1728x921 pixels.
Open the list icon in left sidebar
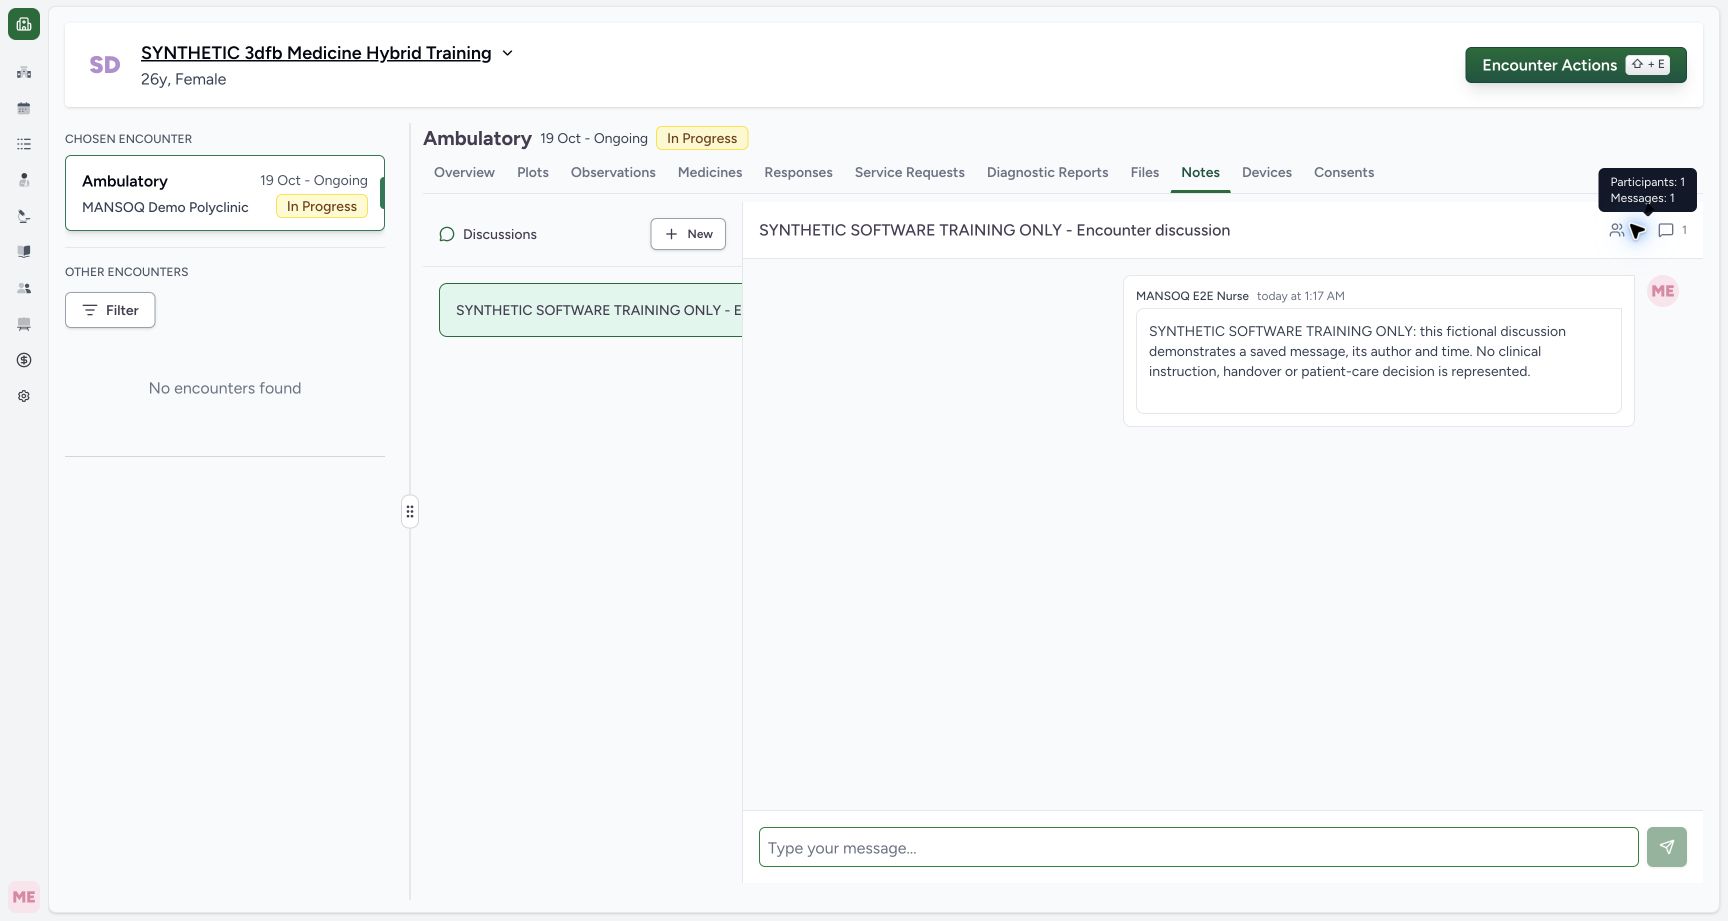[24, 144]
